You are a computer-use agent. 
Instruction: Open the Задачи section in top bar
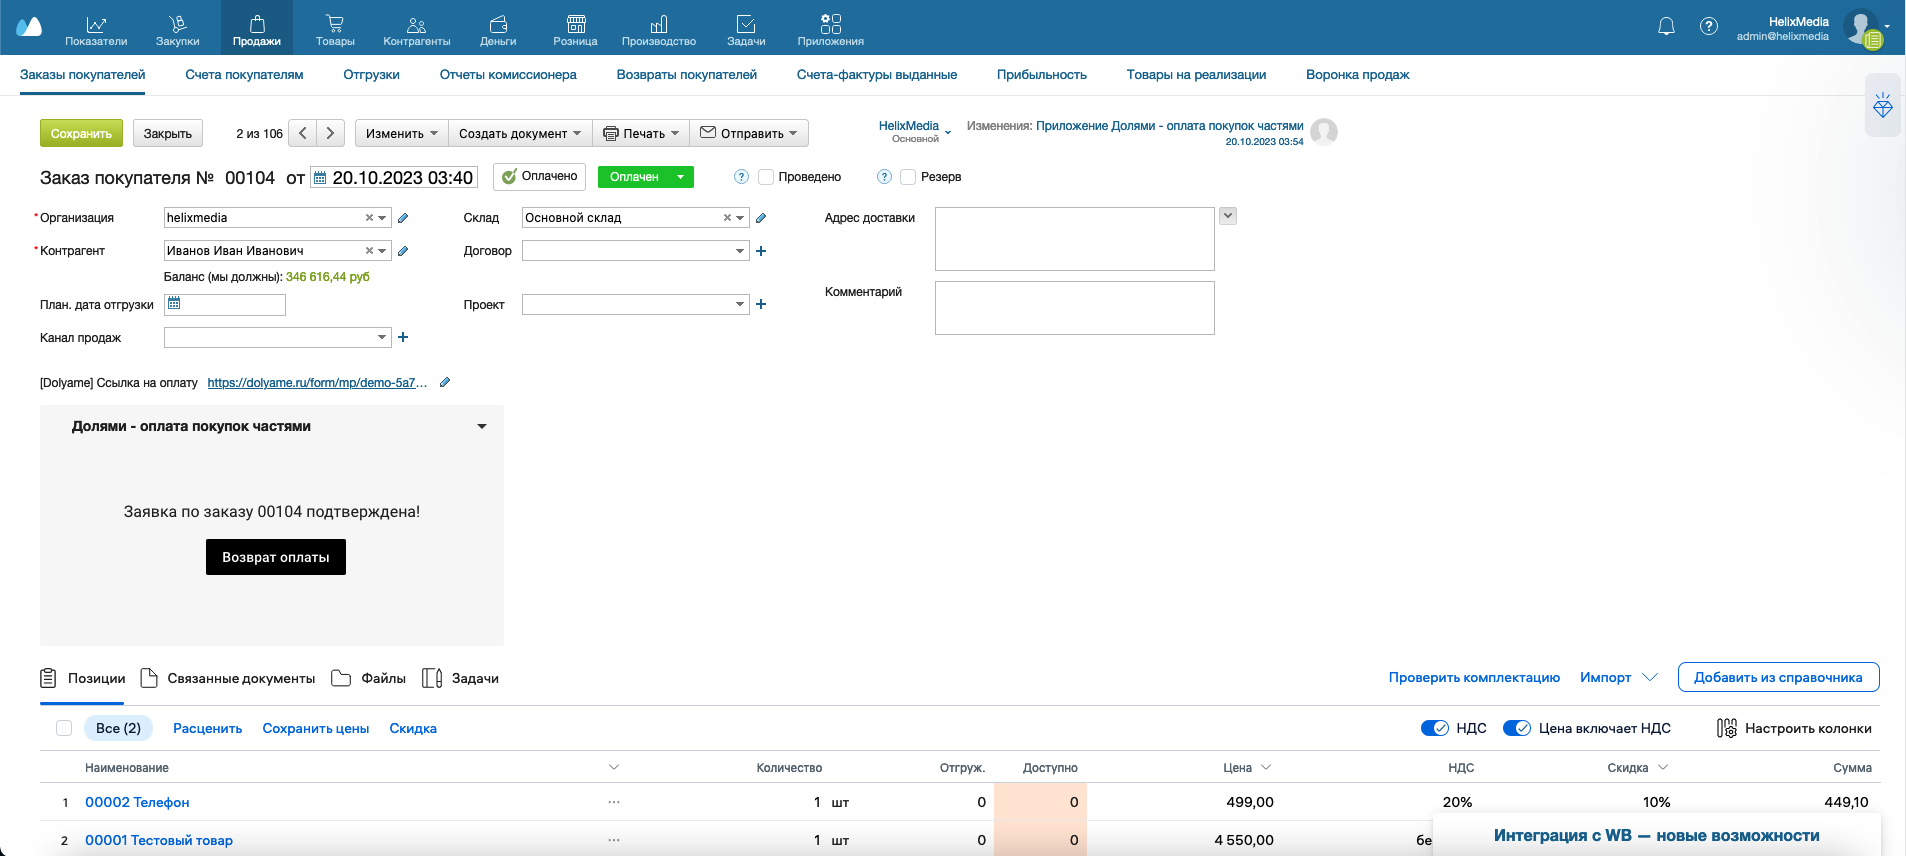tap(746, 30)
